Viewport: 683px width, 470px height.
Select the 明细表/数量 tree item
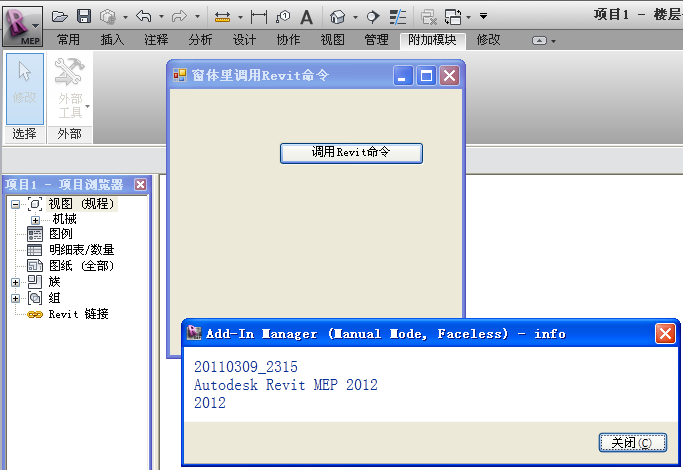[81, 250]
